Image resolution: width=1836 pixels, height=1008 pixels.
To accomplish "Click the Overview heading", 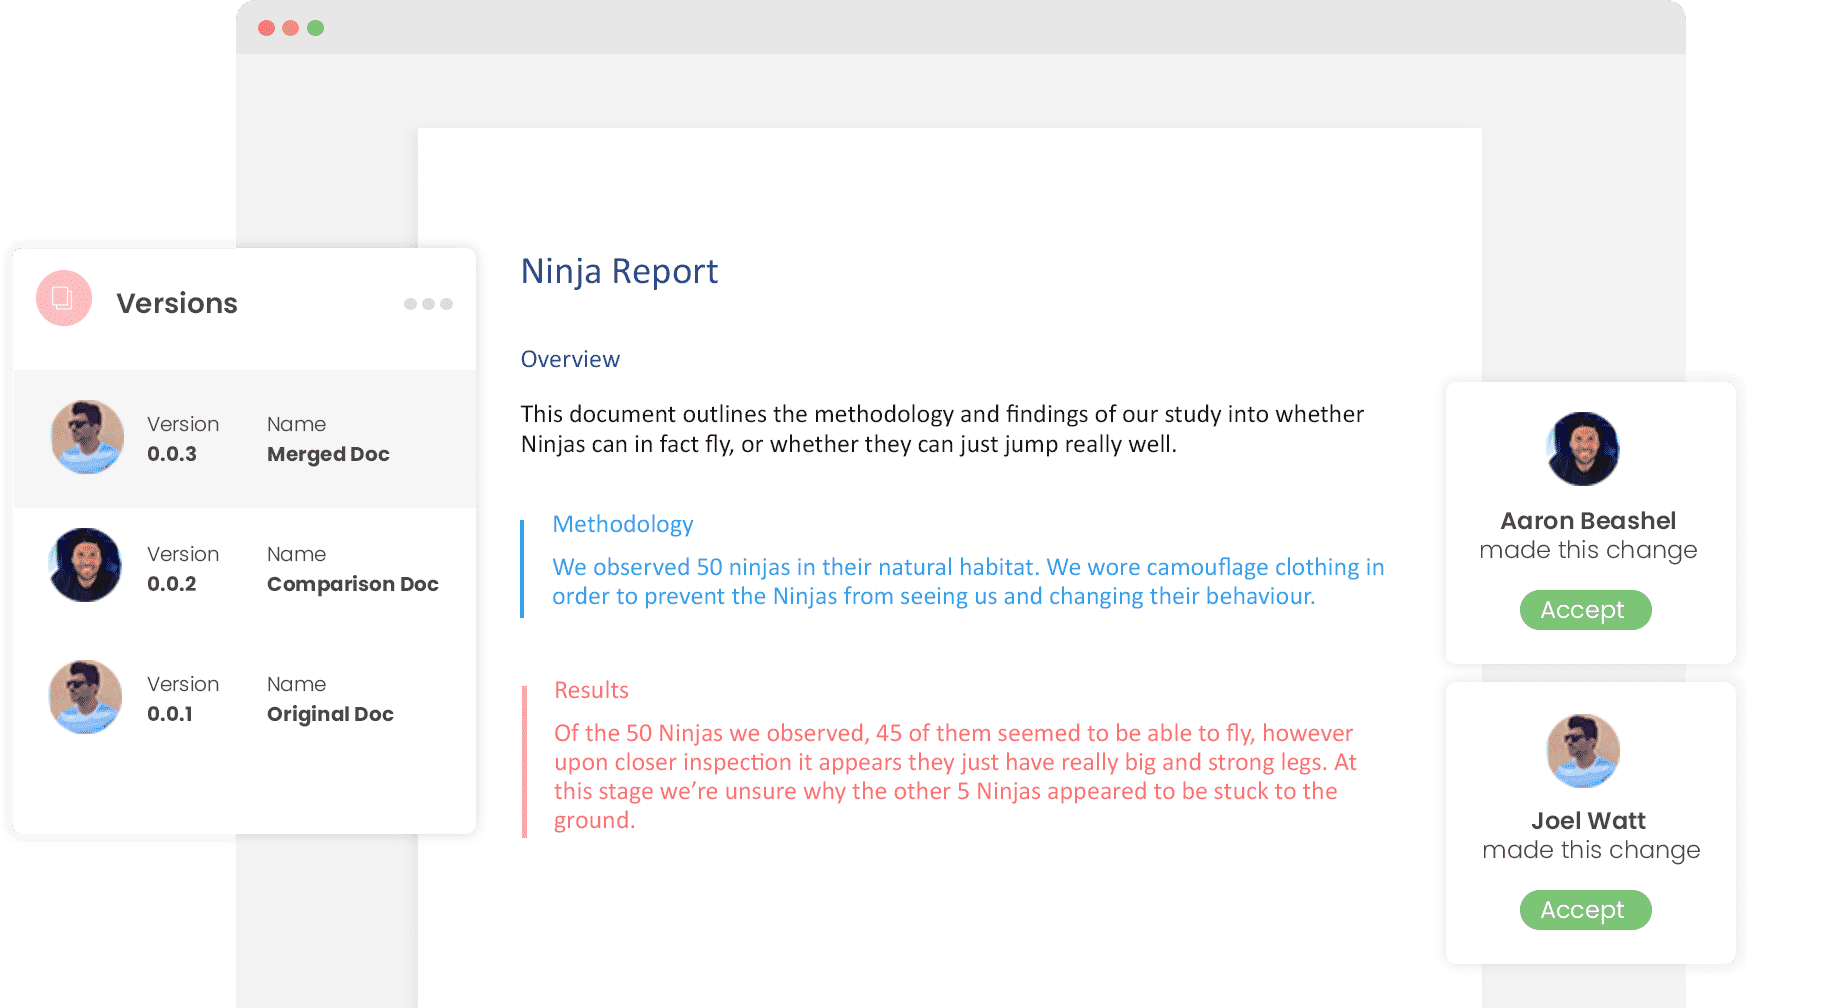I will tap(570, 359).
